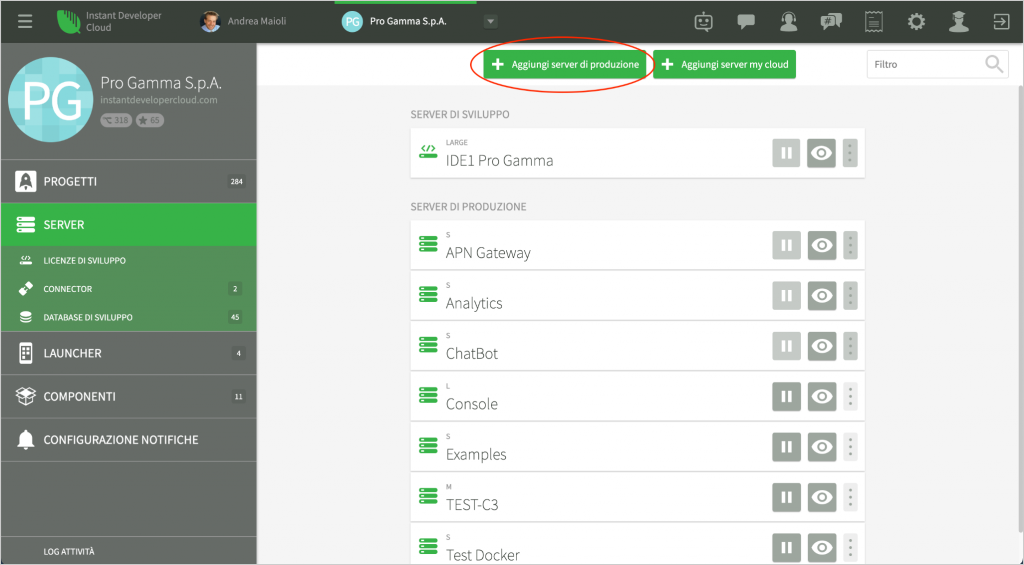1024x565 pixels.
Task: Click eye icon for Analytics
Action: tap(822, 295)
